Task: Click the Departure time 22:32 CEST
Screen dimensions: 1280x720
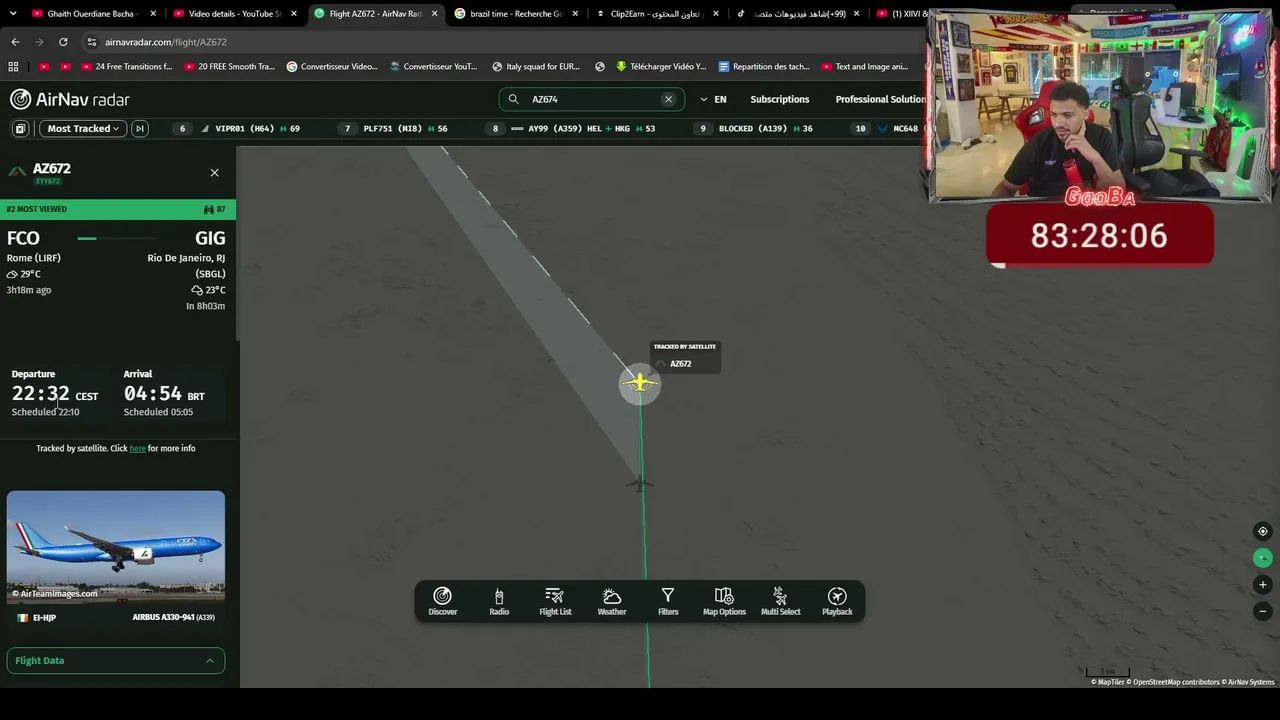Action: (55, 394)
